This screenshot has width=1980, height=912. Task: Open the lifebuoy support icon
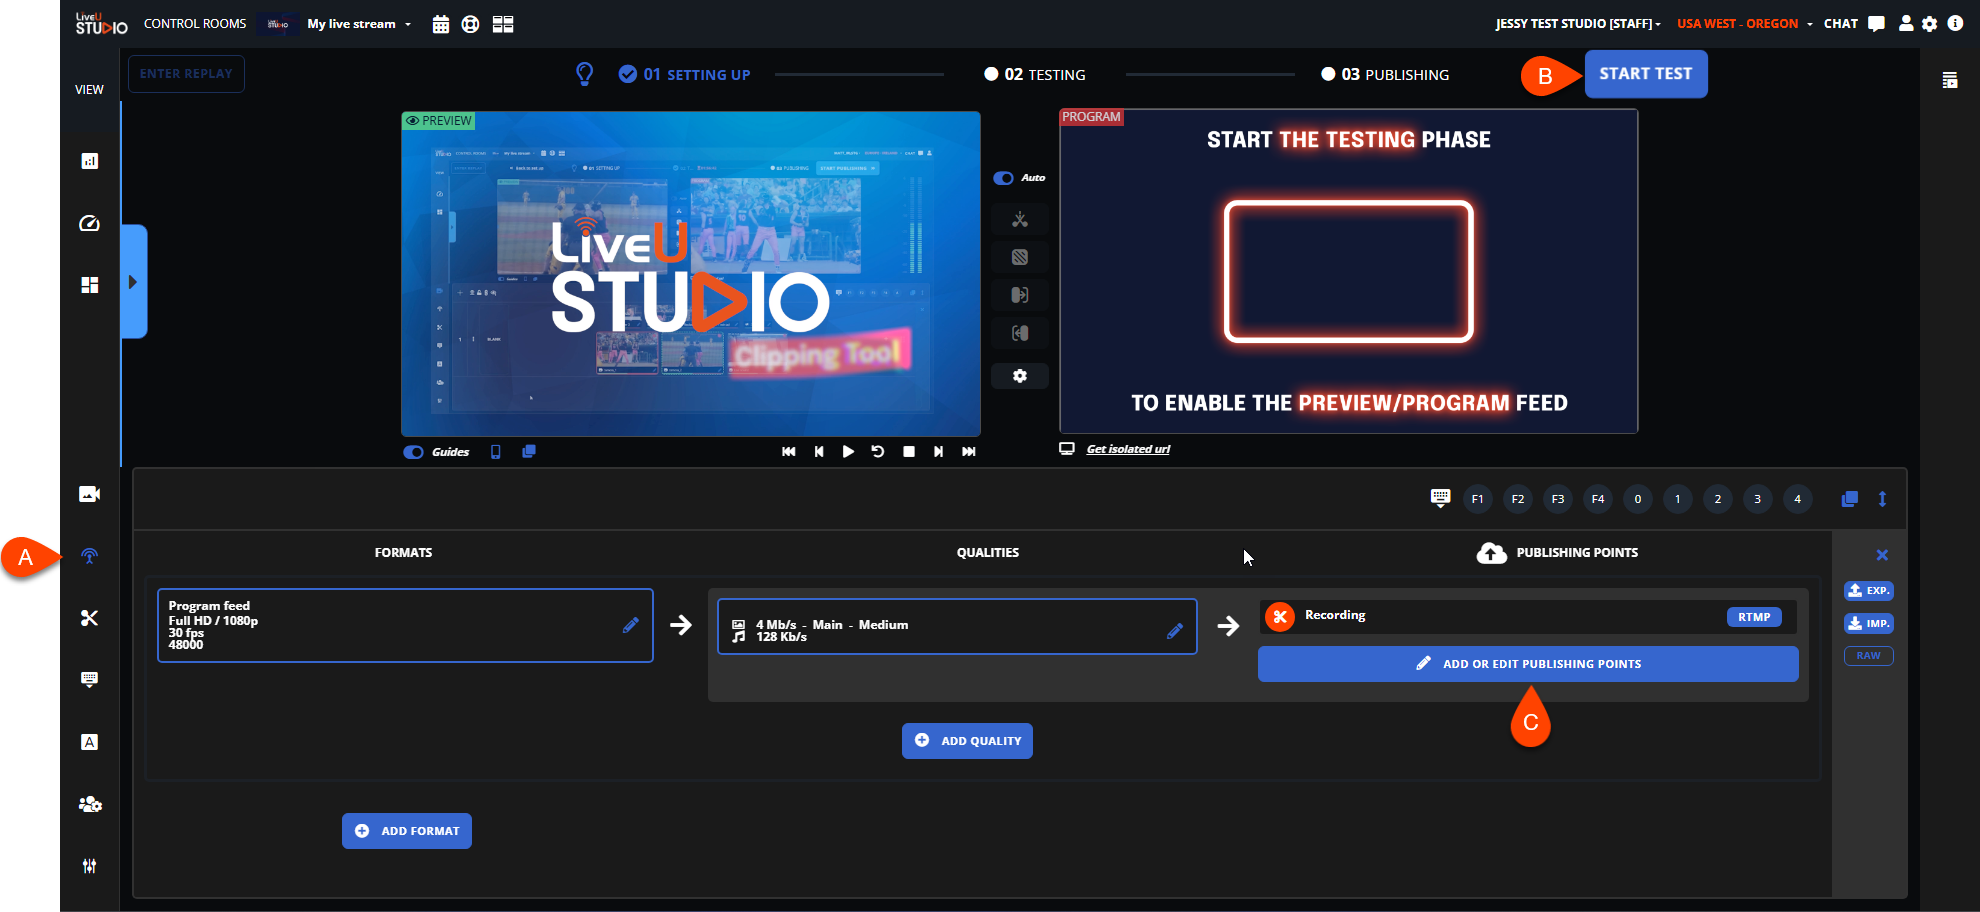tap(470, 24)
